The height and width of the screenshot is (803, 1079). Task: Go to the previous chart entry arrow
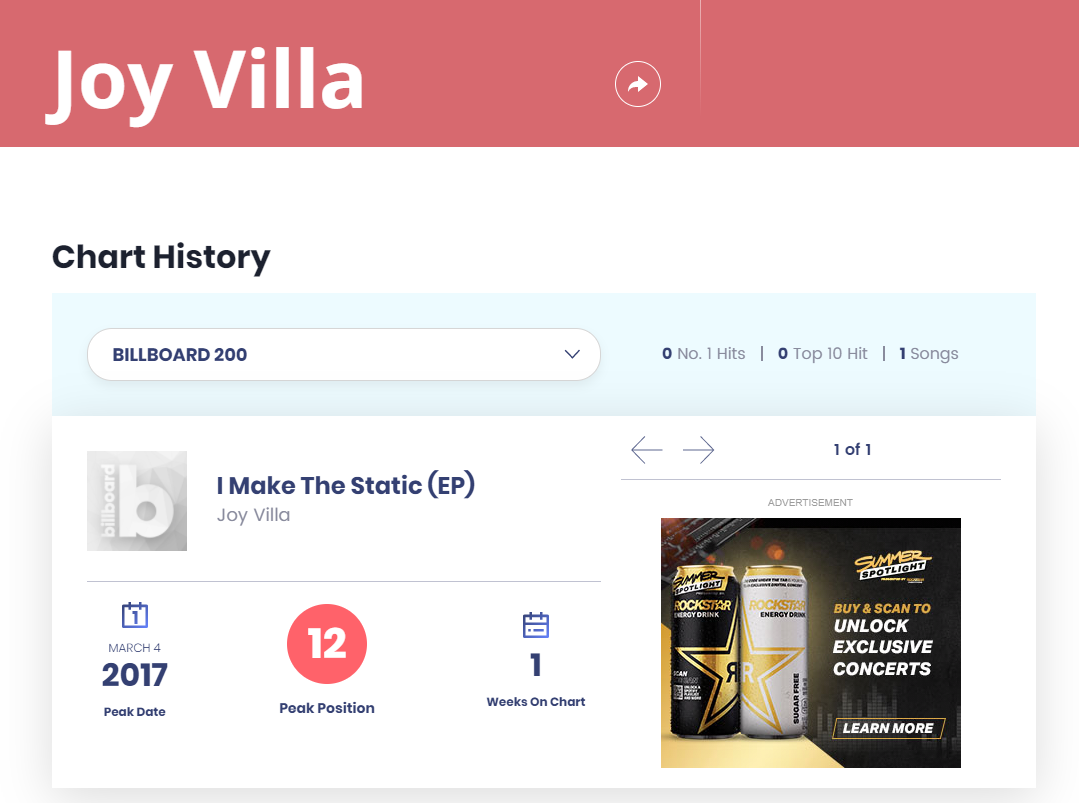647,450
